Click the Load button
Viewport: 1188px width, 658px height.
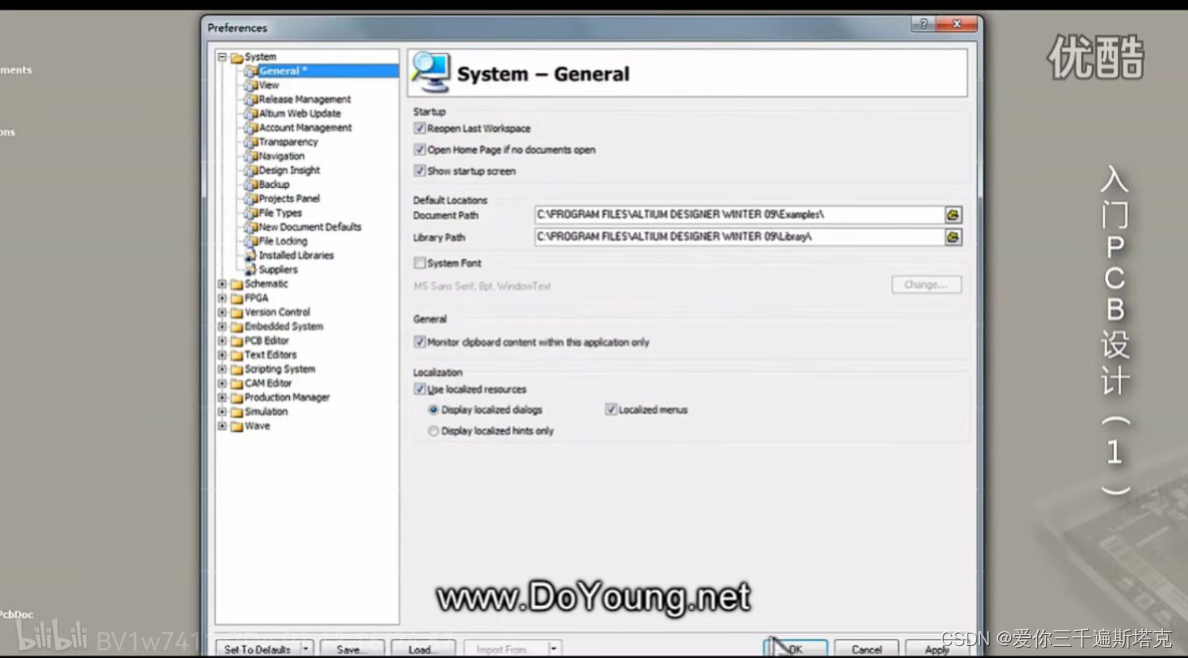(x=423, y=649)
